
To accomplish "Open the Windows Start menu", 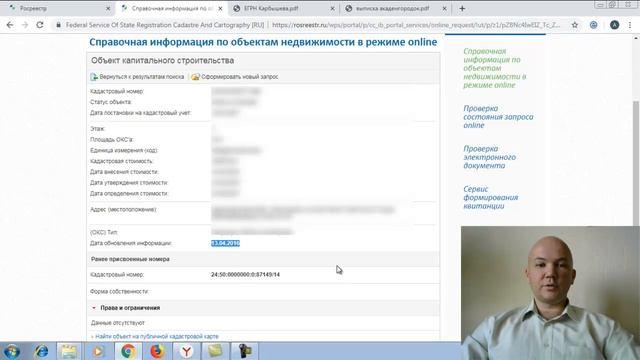I will pyautogui.click(x=12, y=351).
